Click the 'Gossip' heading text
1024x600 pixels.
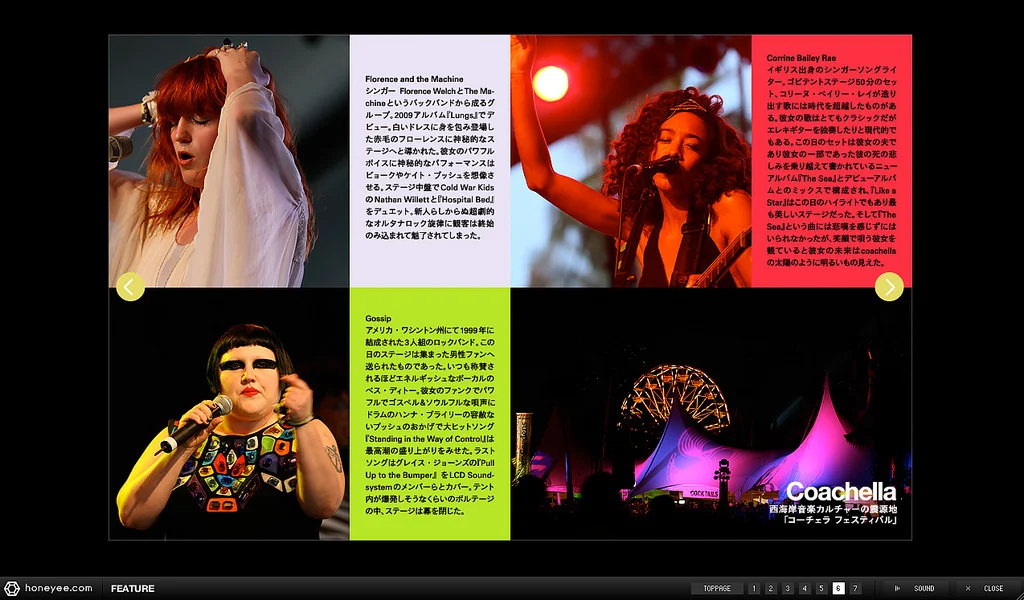point(378,319)
